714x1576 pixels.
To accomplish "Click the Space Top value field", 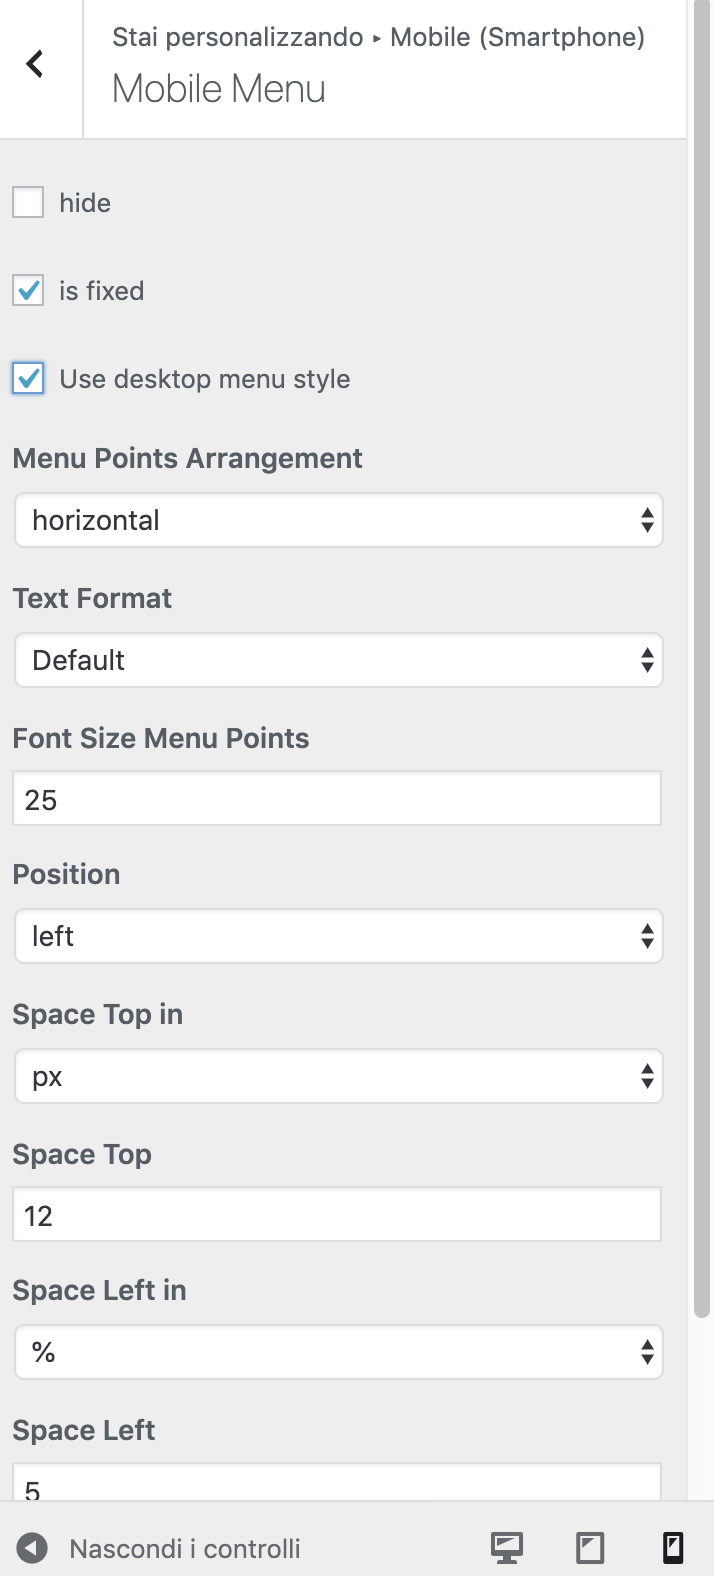I will (x=336, y=1214).
